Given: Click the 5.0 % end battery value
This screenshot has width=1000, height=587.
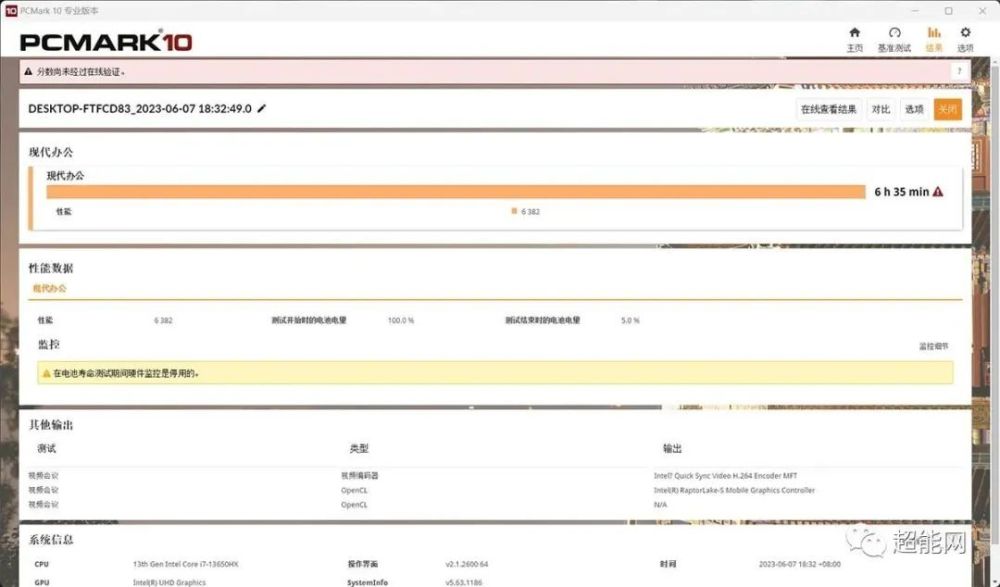Looking at the screenshot, I should pyautogui.click(x=630, y=320).
